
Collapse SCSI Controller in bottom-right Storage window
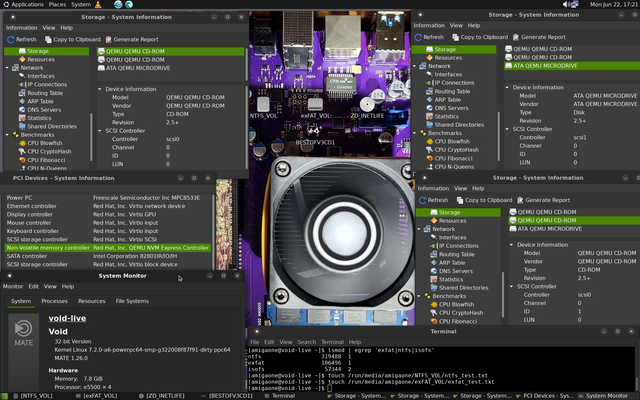[x=511, y=287]
